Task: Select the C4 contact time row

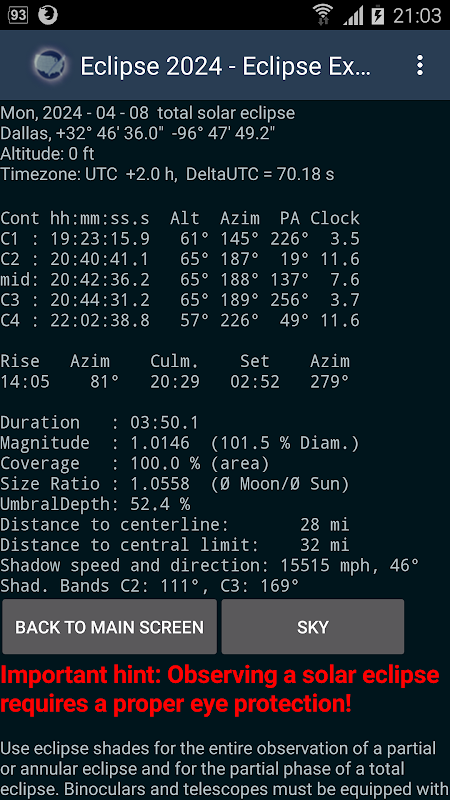Action: pos(180,320)
